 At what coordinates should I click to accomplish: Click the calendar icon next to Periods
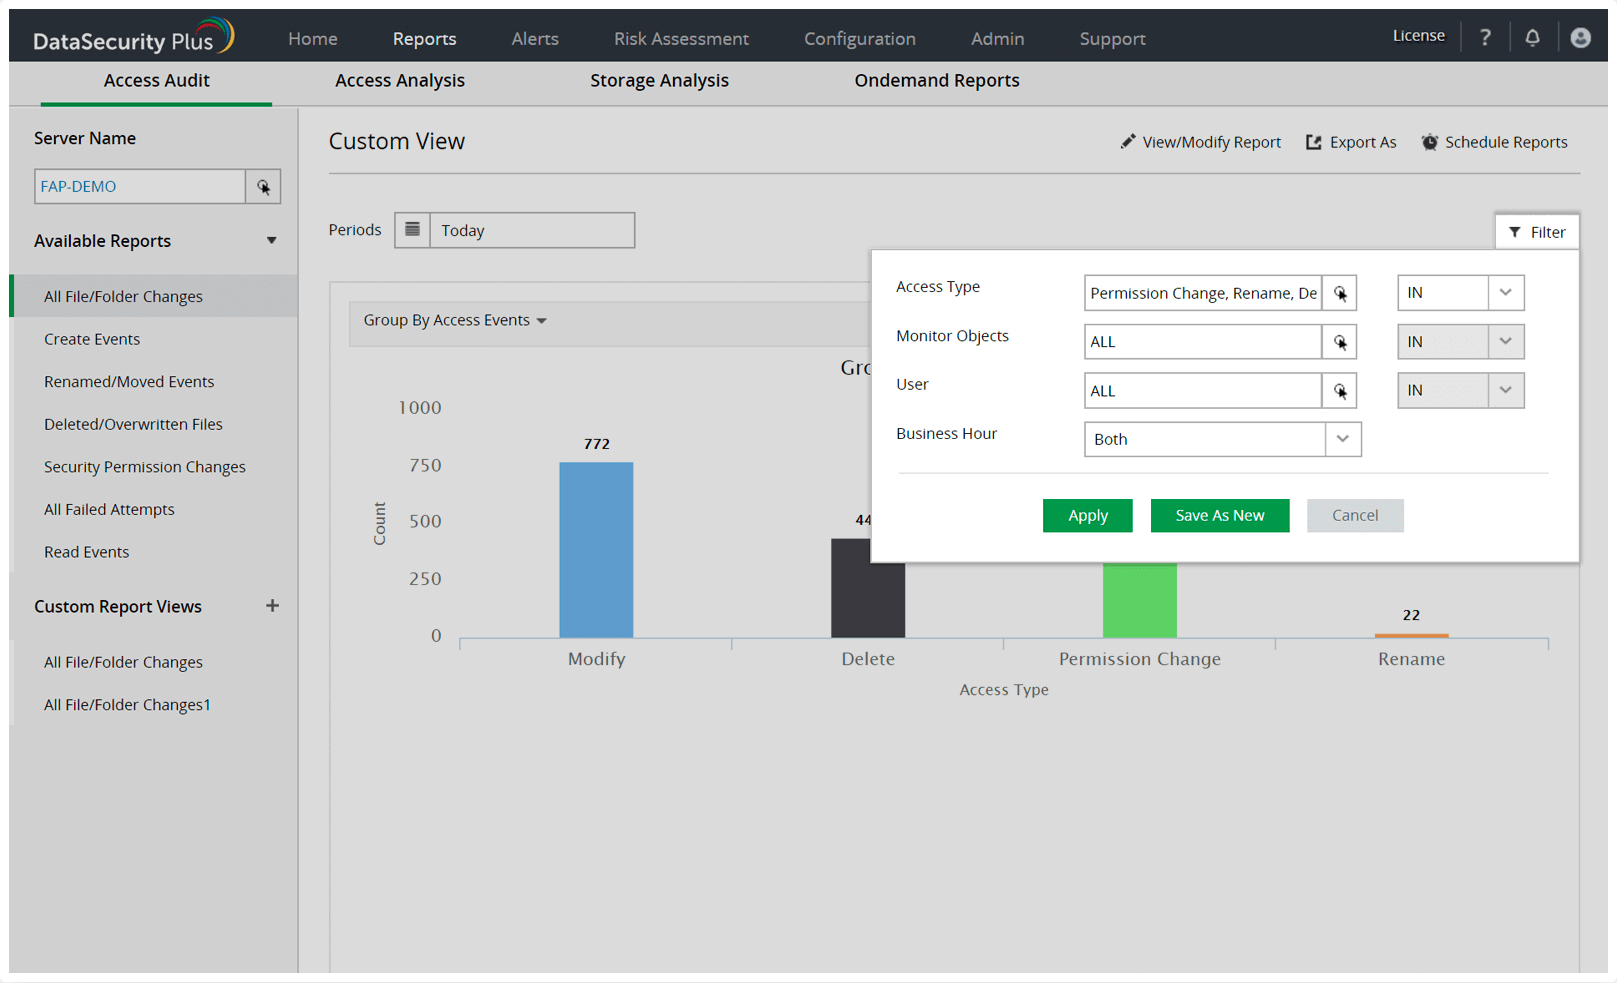click(x=412, y=230)
